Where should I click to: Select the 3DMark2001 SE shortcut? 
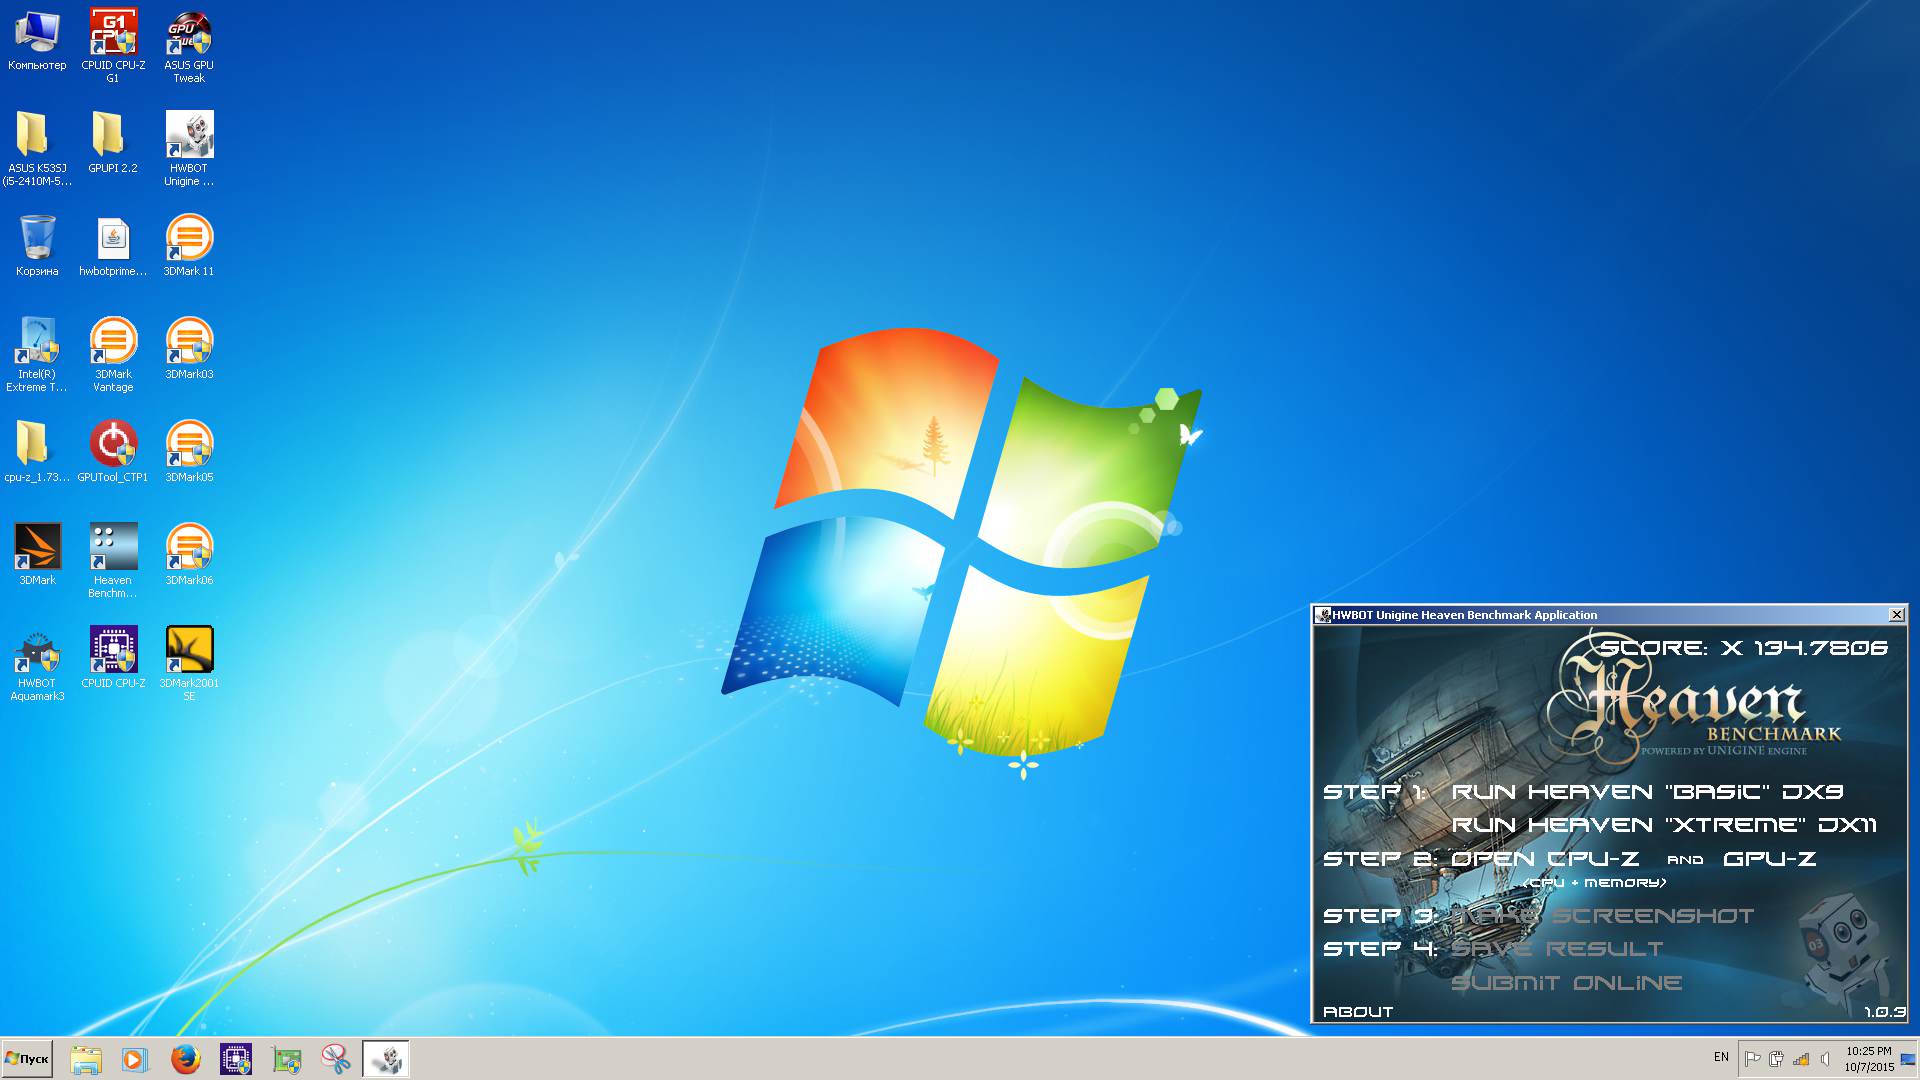[x=189, y=663]
